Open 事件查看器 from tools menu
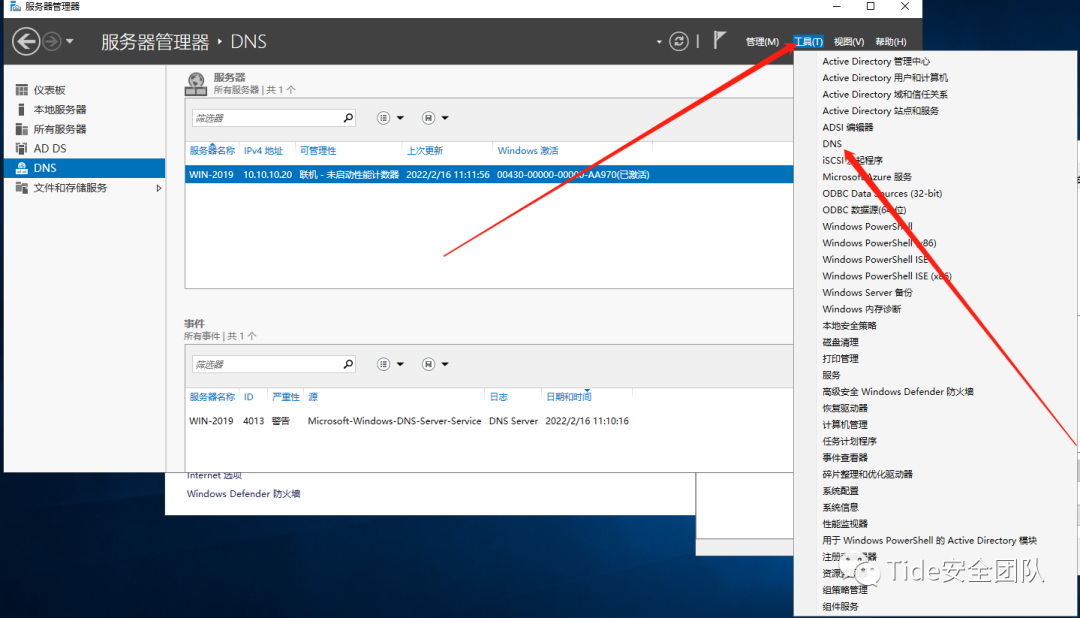Viewport: 1080px width, 618px height. pyautogui.click(x=844, y=458)
